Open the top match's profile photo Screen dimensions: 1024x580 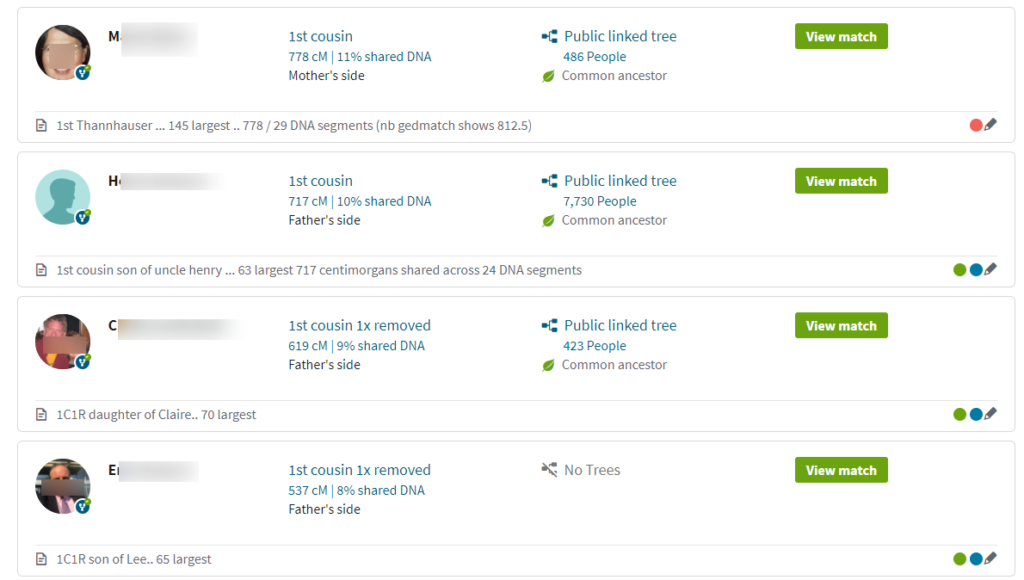63,52
